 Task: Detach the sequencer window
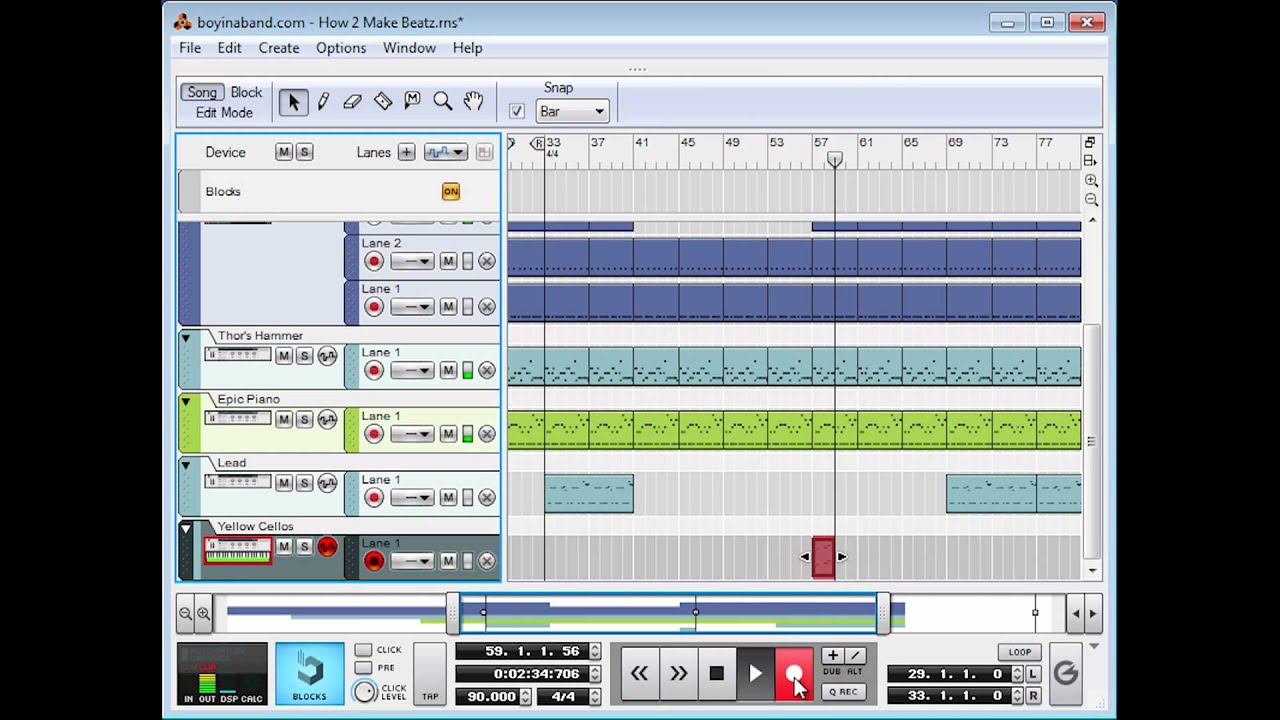coord(1090,142)
